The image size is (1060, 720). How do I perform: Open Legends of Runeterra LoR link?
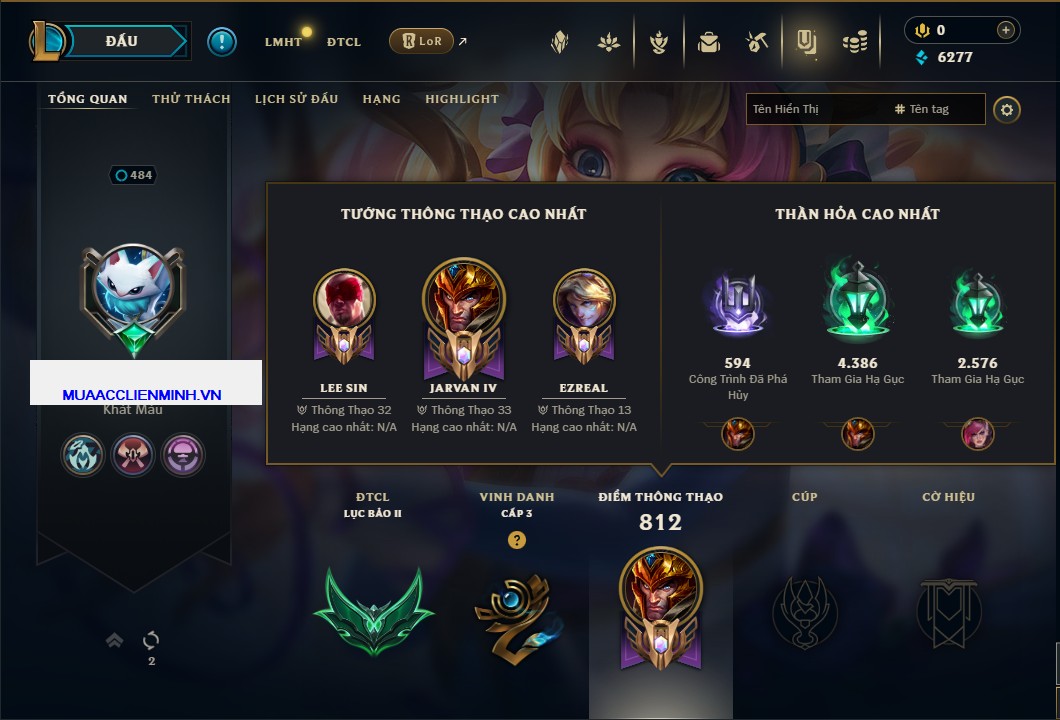421,41
